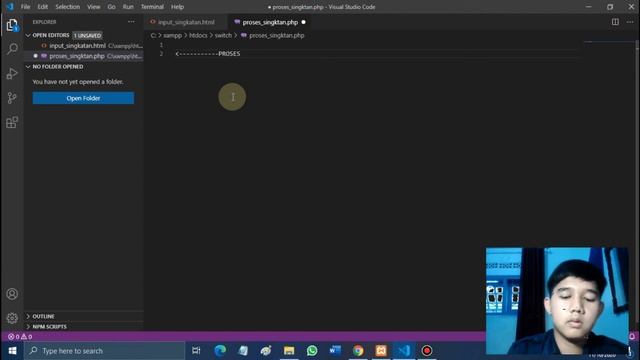Viewport: 640px width, 360px height.
Task: Click the red screen recorder taskbar icon
Action: 427,351
